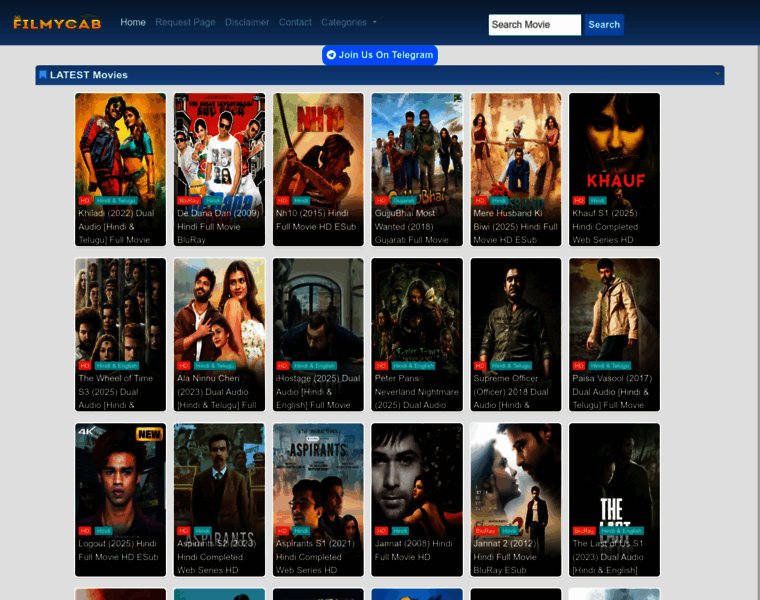Click HD badge on Aspirants S2 card
760x600 pixels.
pyautogui.click(x=183, y=531)
